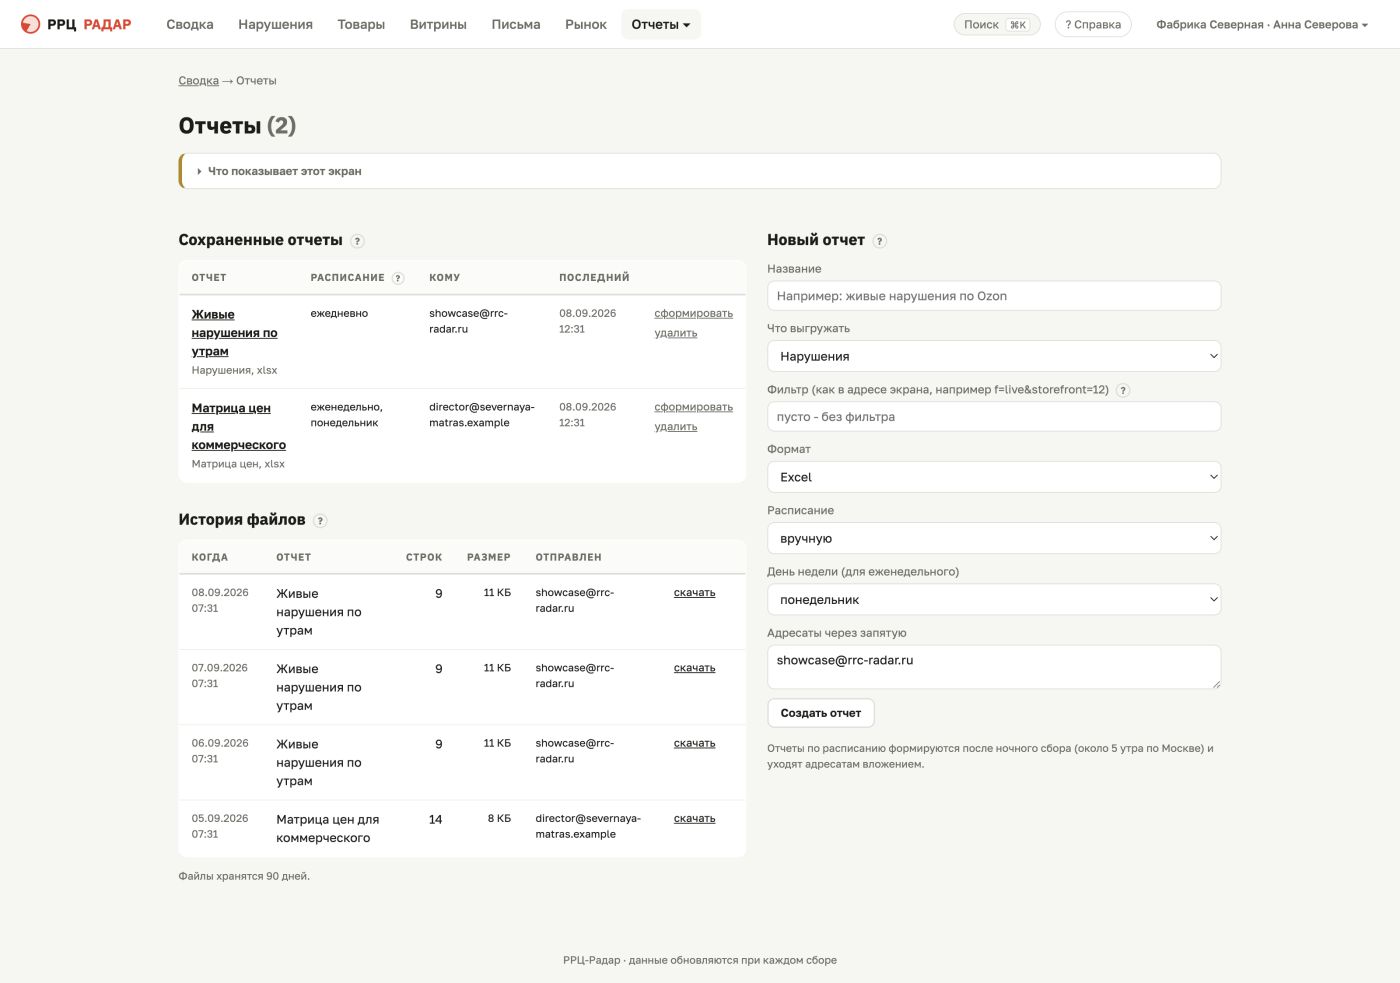Click help icon next to Новый отчет

880,241
